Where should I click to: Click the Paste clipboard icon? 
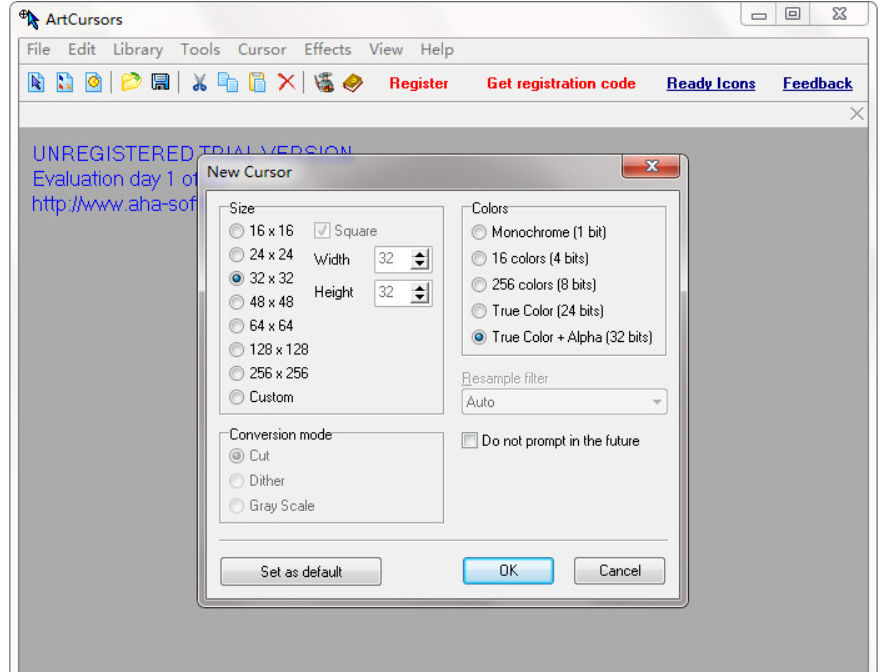[257, 83]
